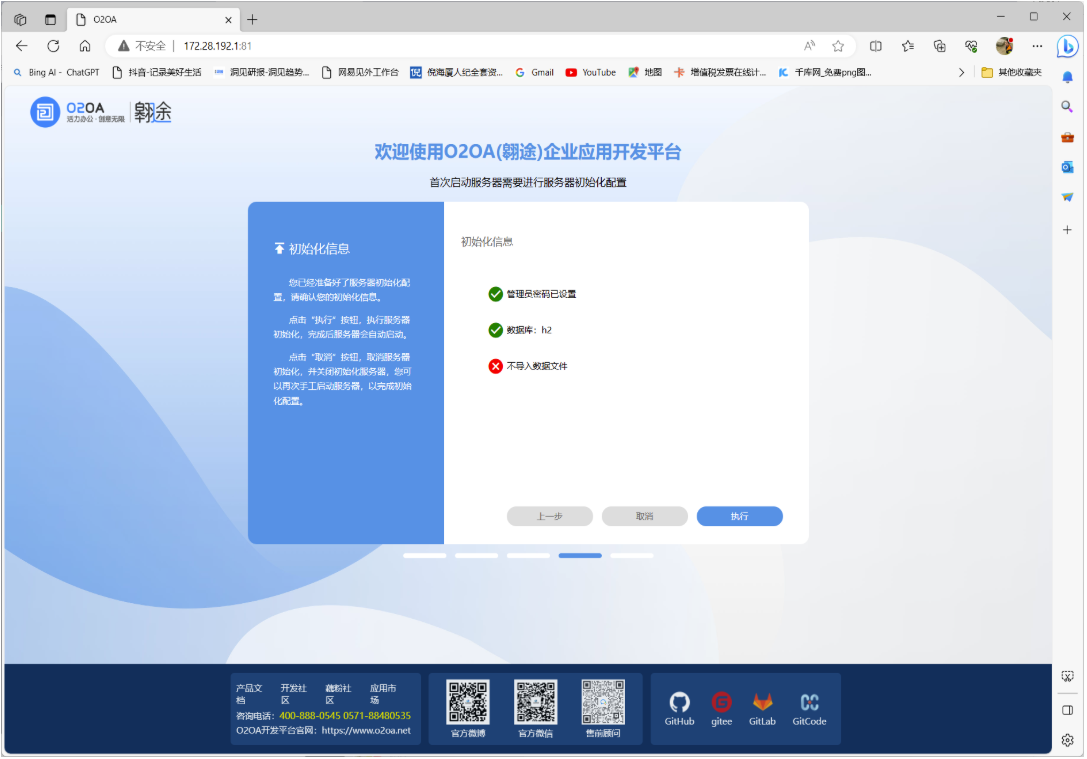1087x759 pixels.
Task: Click the 上一步 button
Action: click(549, 516)
